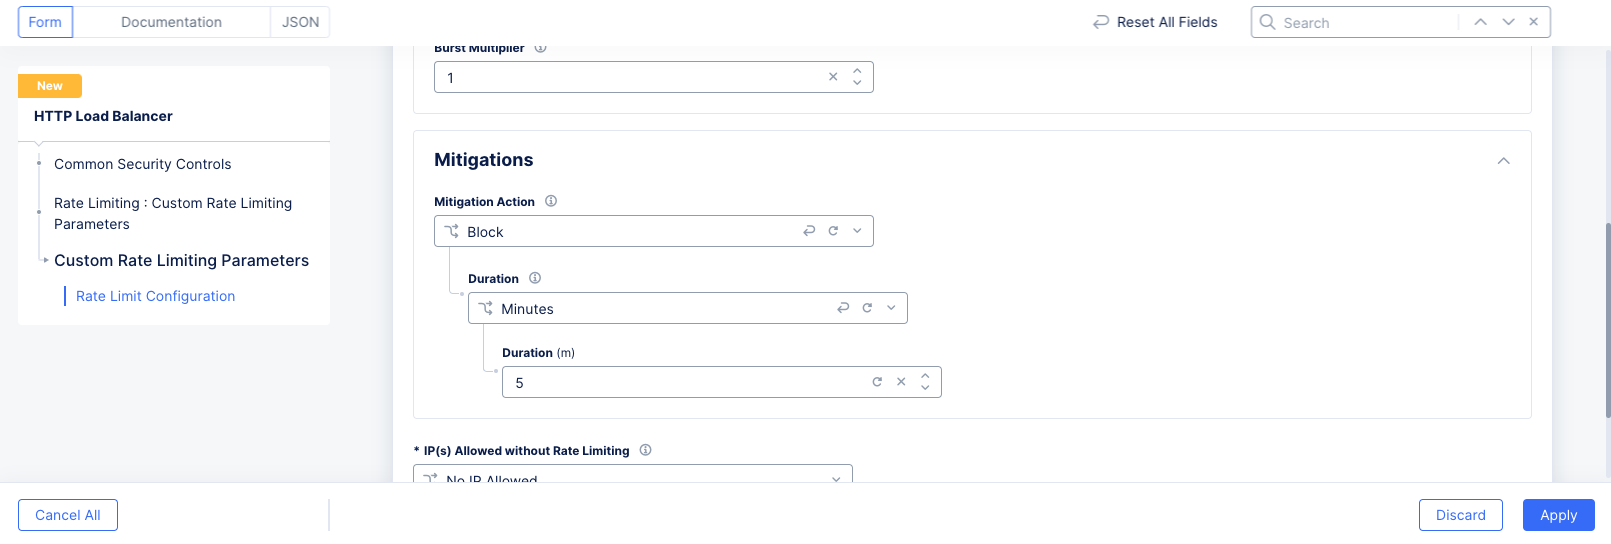Open the Rate Limit Configuration link
Image resolution: width=1611 pixels, height=544 pixels.
click(156, 296)
